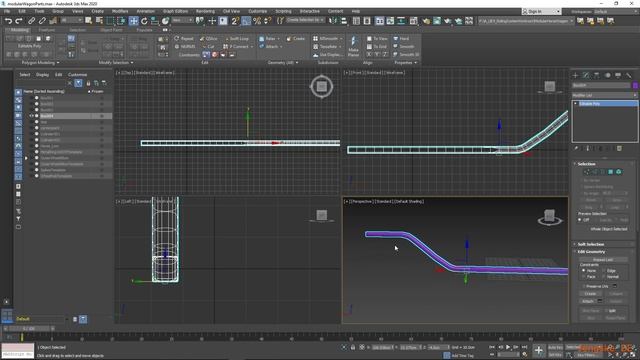
Task: Toggle the Angle Snap icon
Action: (x=246, y=21)
